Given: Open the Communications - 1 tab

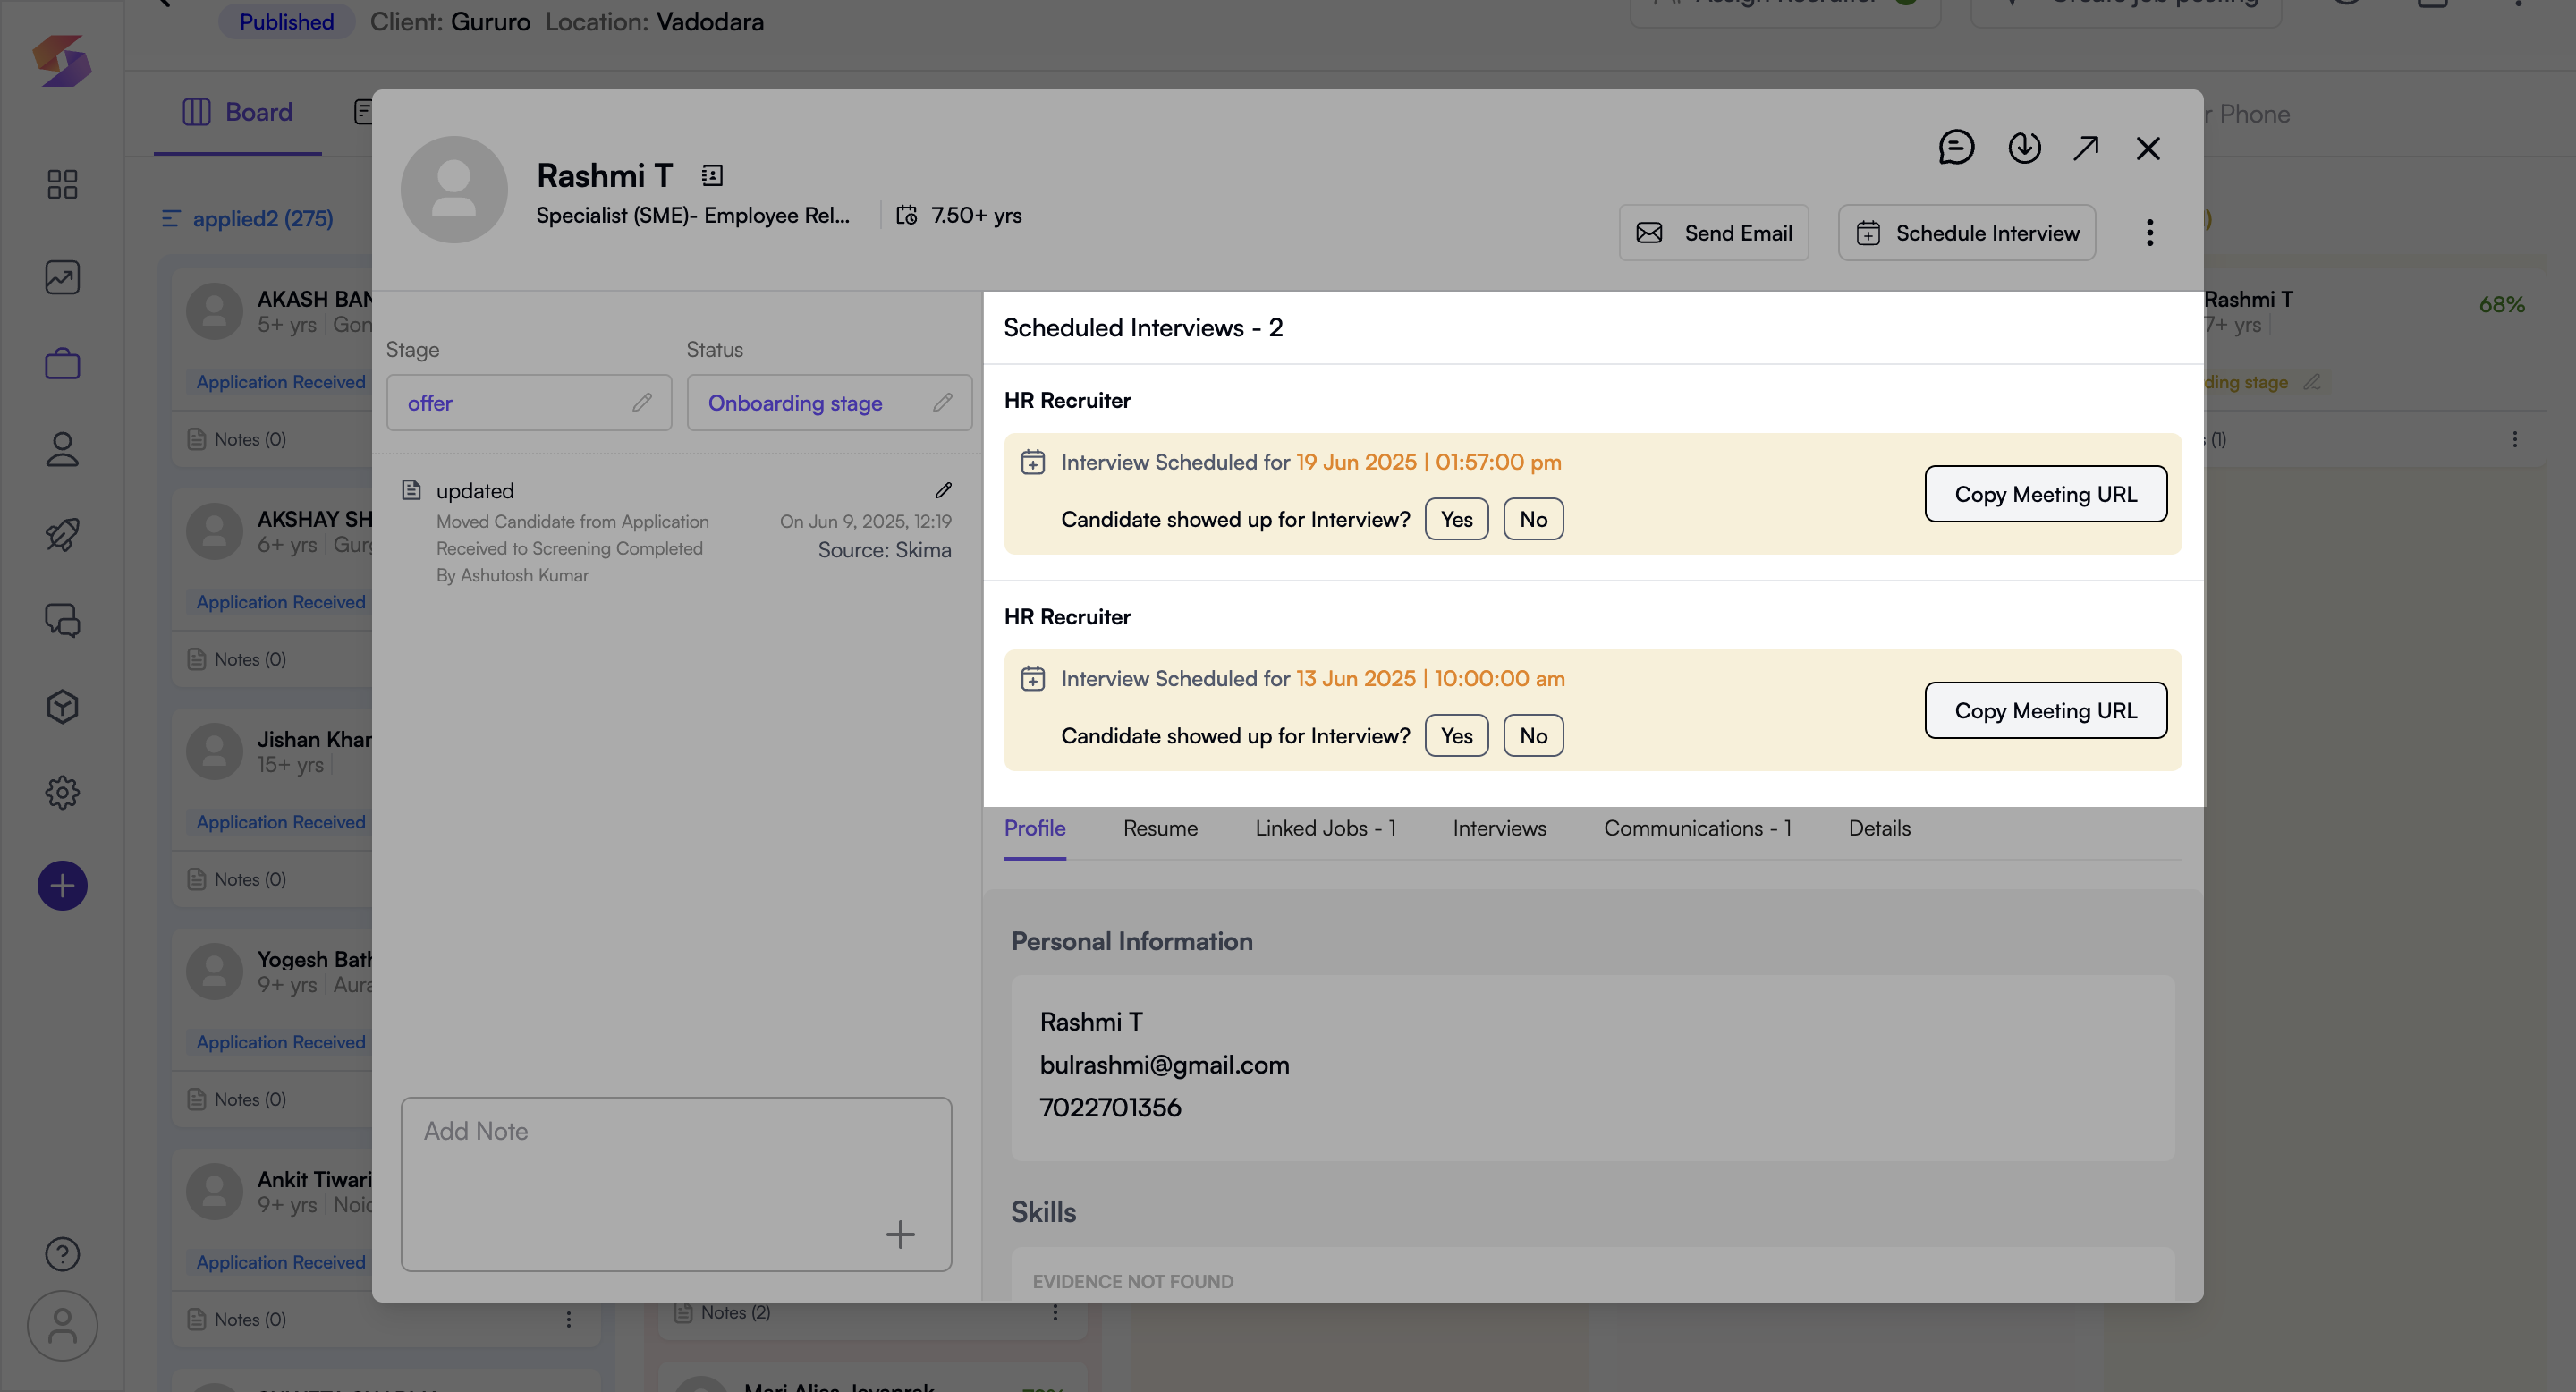Looking at the screenshot, I should click(1697, 829).
